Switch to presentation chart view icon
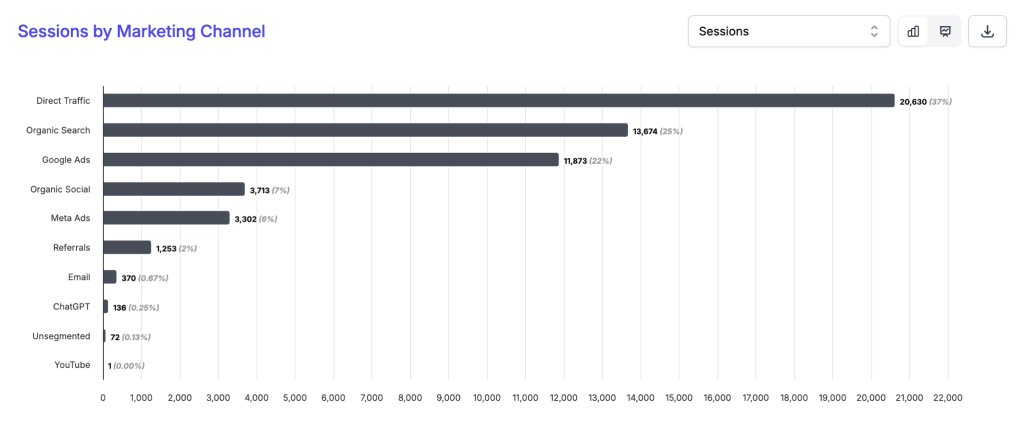This screenshot has width=1023, height=434. click(945, 31)
